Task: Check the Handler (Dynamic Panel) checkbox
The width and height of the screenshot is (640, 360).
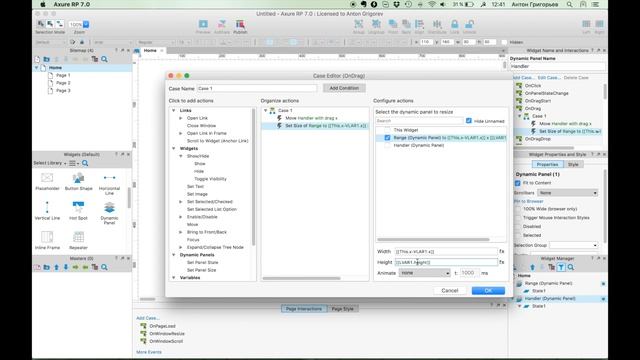Action: pos(387,145)
